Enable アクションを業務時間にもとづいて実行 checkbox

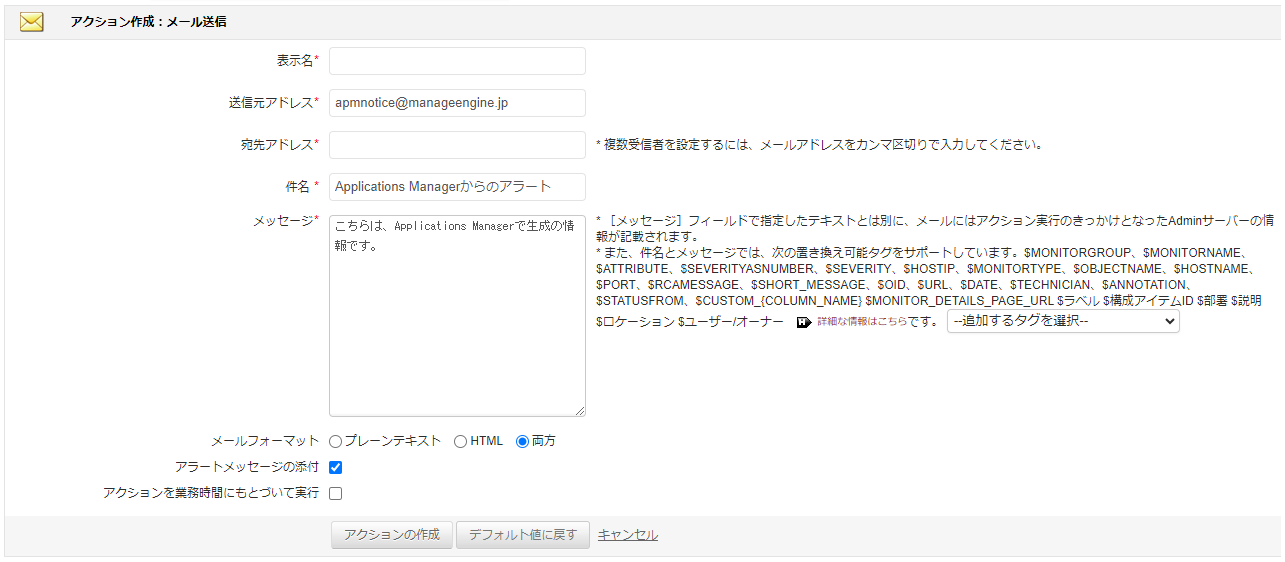(x=336, y=493)
